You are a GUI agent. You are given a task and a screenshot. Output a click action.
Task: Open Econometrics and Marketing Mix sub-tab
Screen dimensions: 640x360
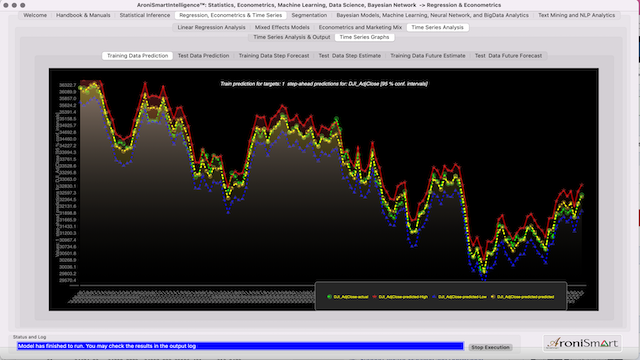[x=360, y=27]
